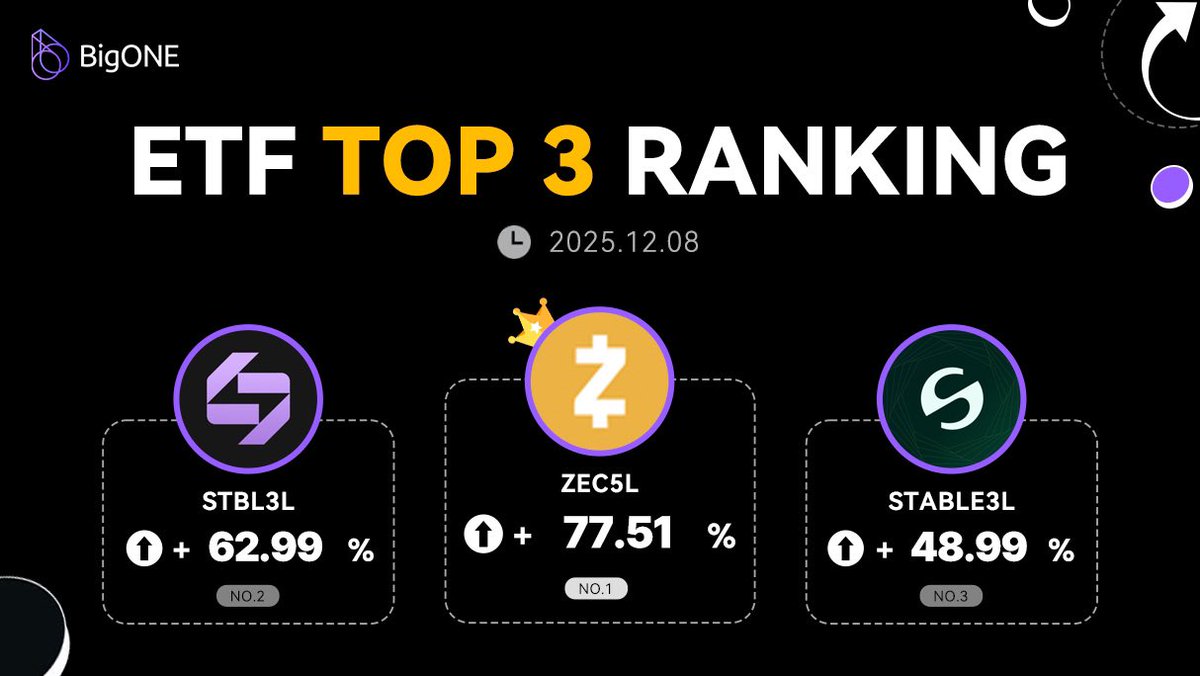
Task: Click the ZEC5L ticker label
Action: pyautogui.click(x=601, y=487)
